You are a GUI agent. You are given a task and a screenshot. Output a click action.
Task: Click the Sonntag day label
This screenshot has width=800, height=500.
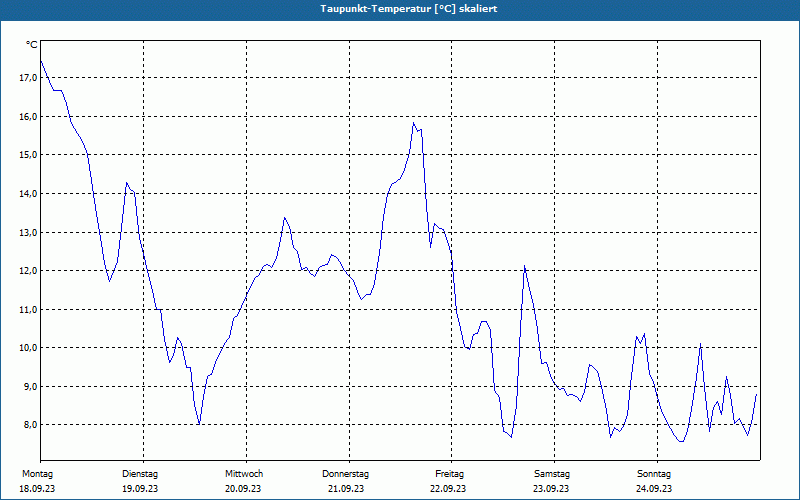pos(654,474)
